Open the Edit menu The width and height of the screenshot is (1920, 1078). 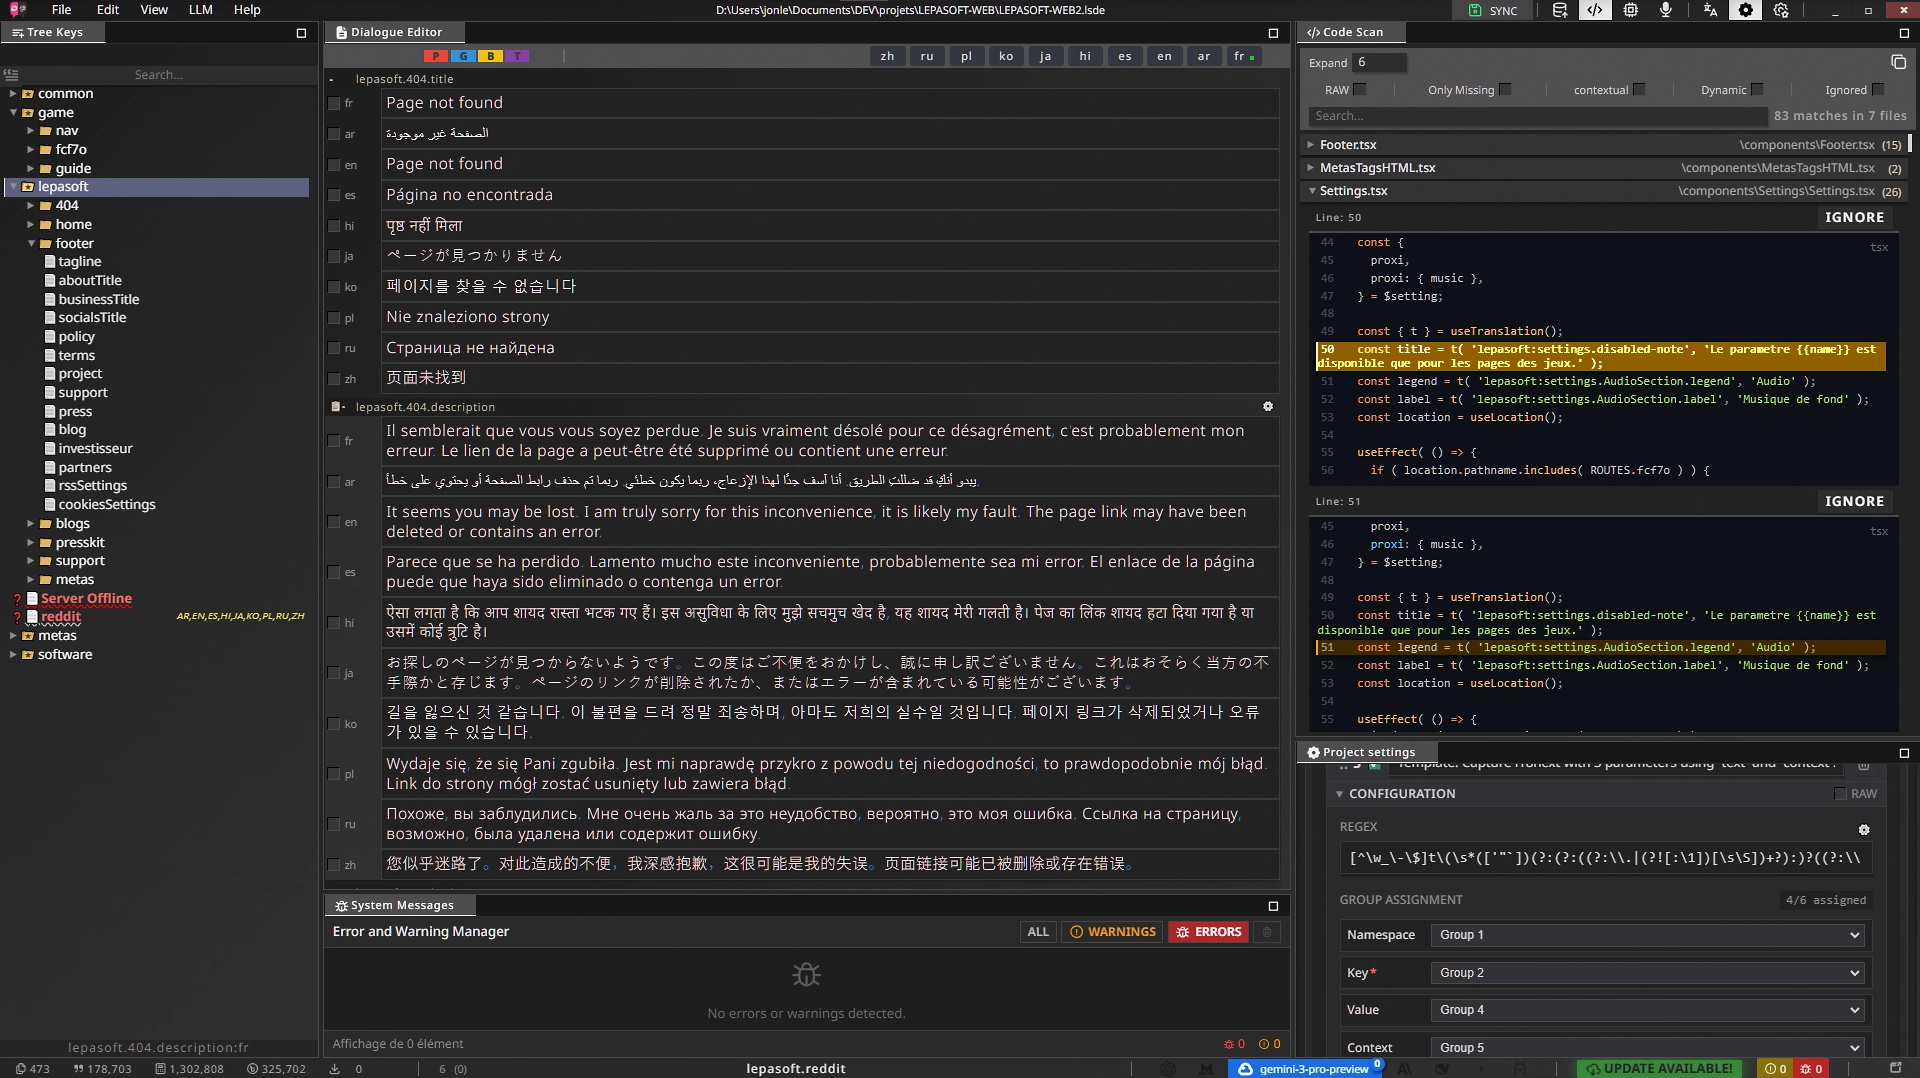pos(108,10)
